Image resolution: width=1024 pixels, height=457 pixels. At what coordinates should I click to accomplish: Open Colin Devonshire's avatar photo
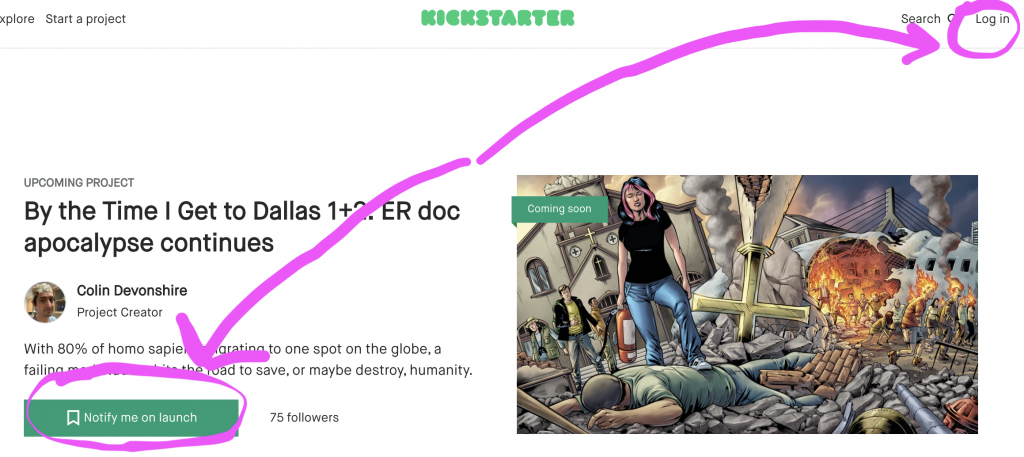coord(45,302)
